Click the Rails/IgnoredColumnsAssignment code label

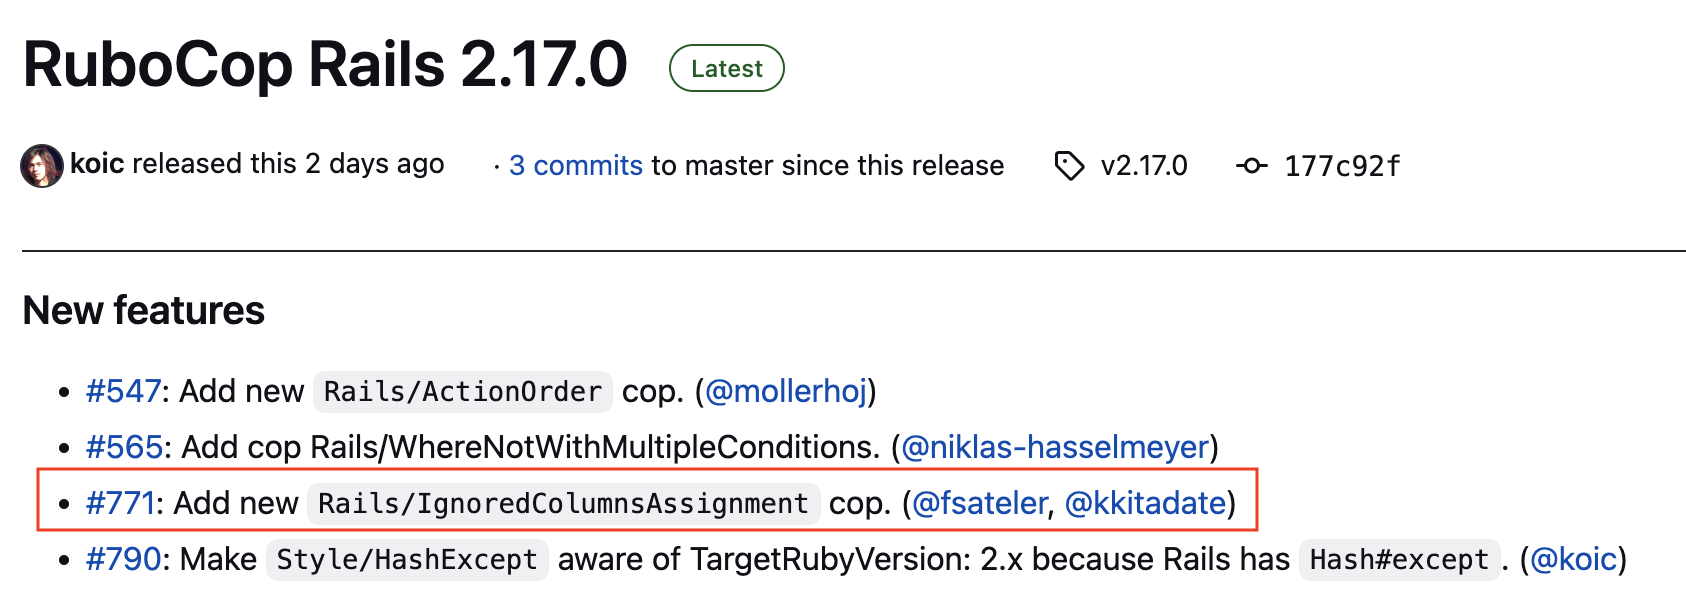coord(563,503)
